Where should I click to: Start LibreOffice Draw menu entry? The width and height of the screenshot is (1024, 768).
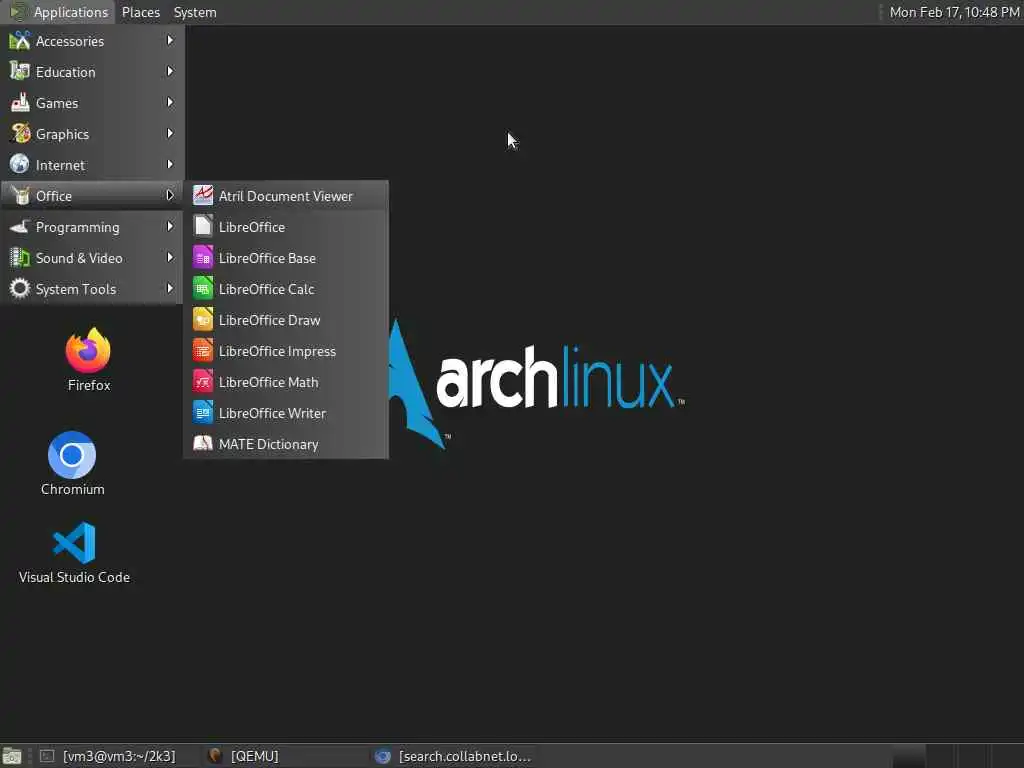coord(286,320)
